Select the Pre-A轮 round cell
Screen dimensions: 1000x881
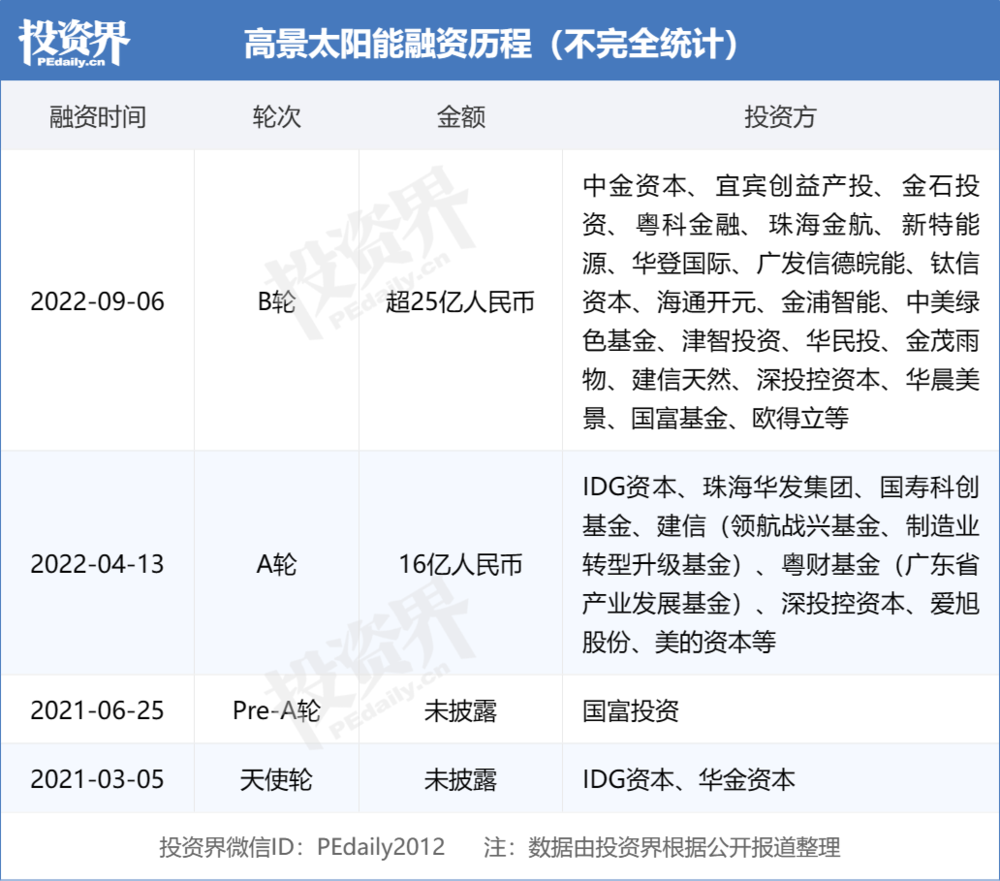276,710
